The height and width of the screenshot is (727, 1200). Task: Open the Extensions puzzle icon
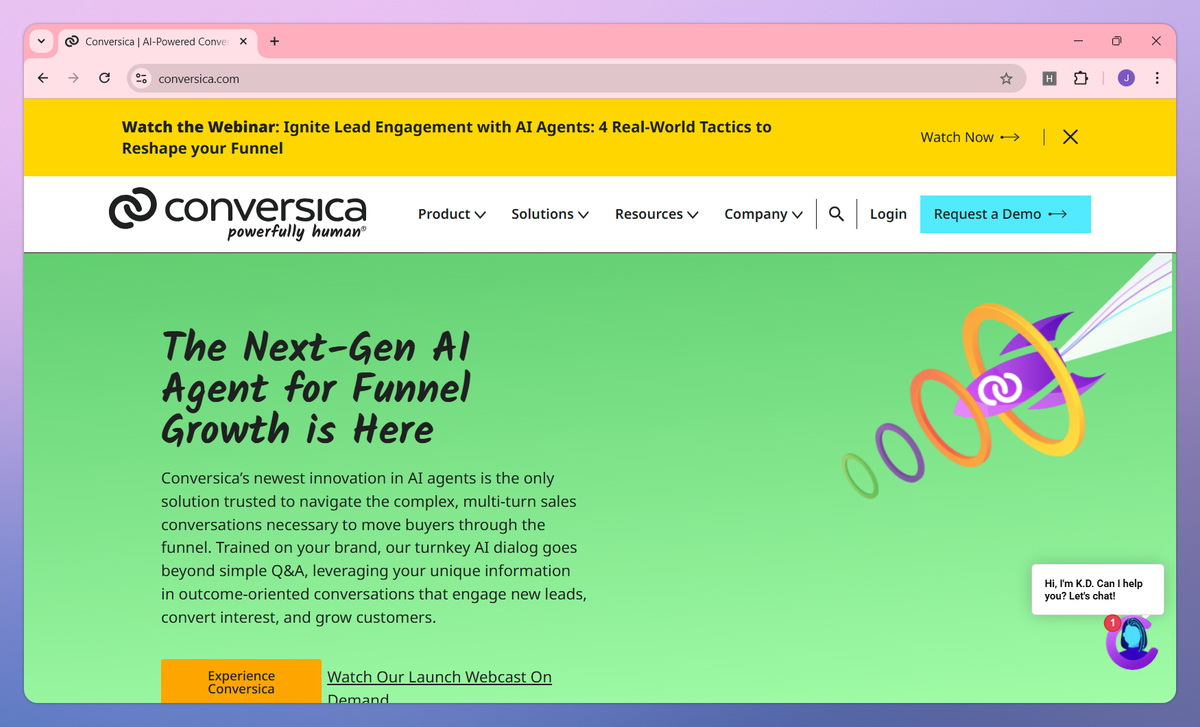click(x=1081, y=78)
